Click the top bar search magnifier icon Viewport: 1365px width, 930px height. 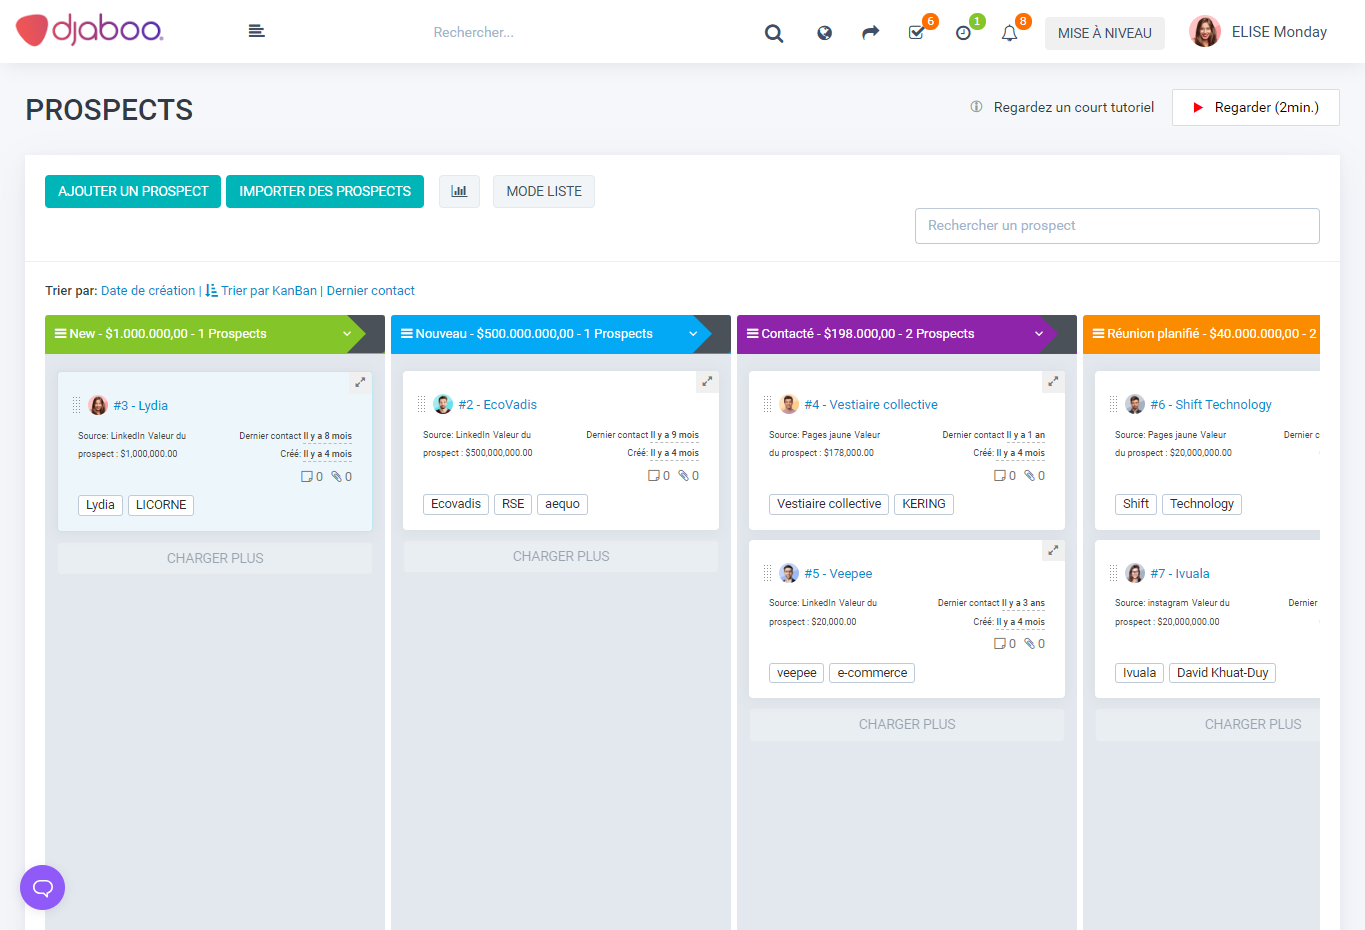point(774,33)
